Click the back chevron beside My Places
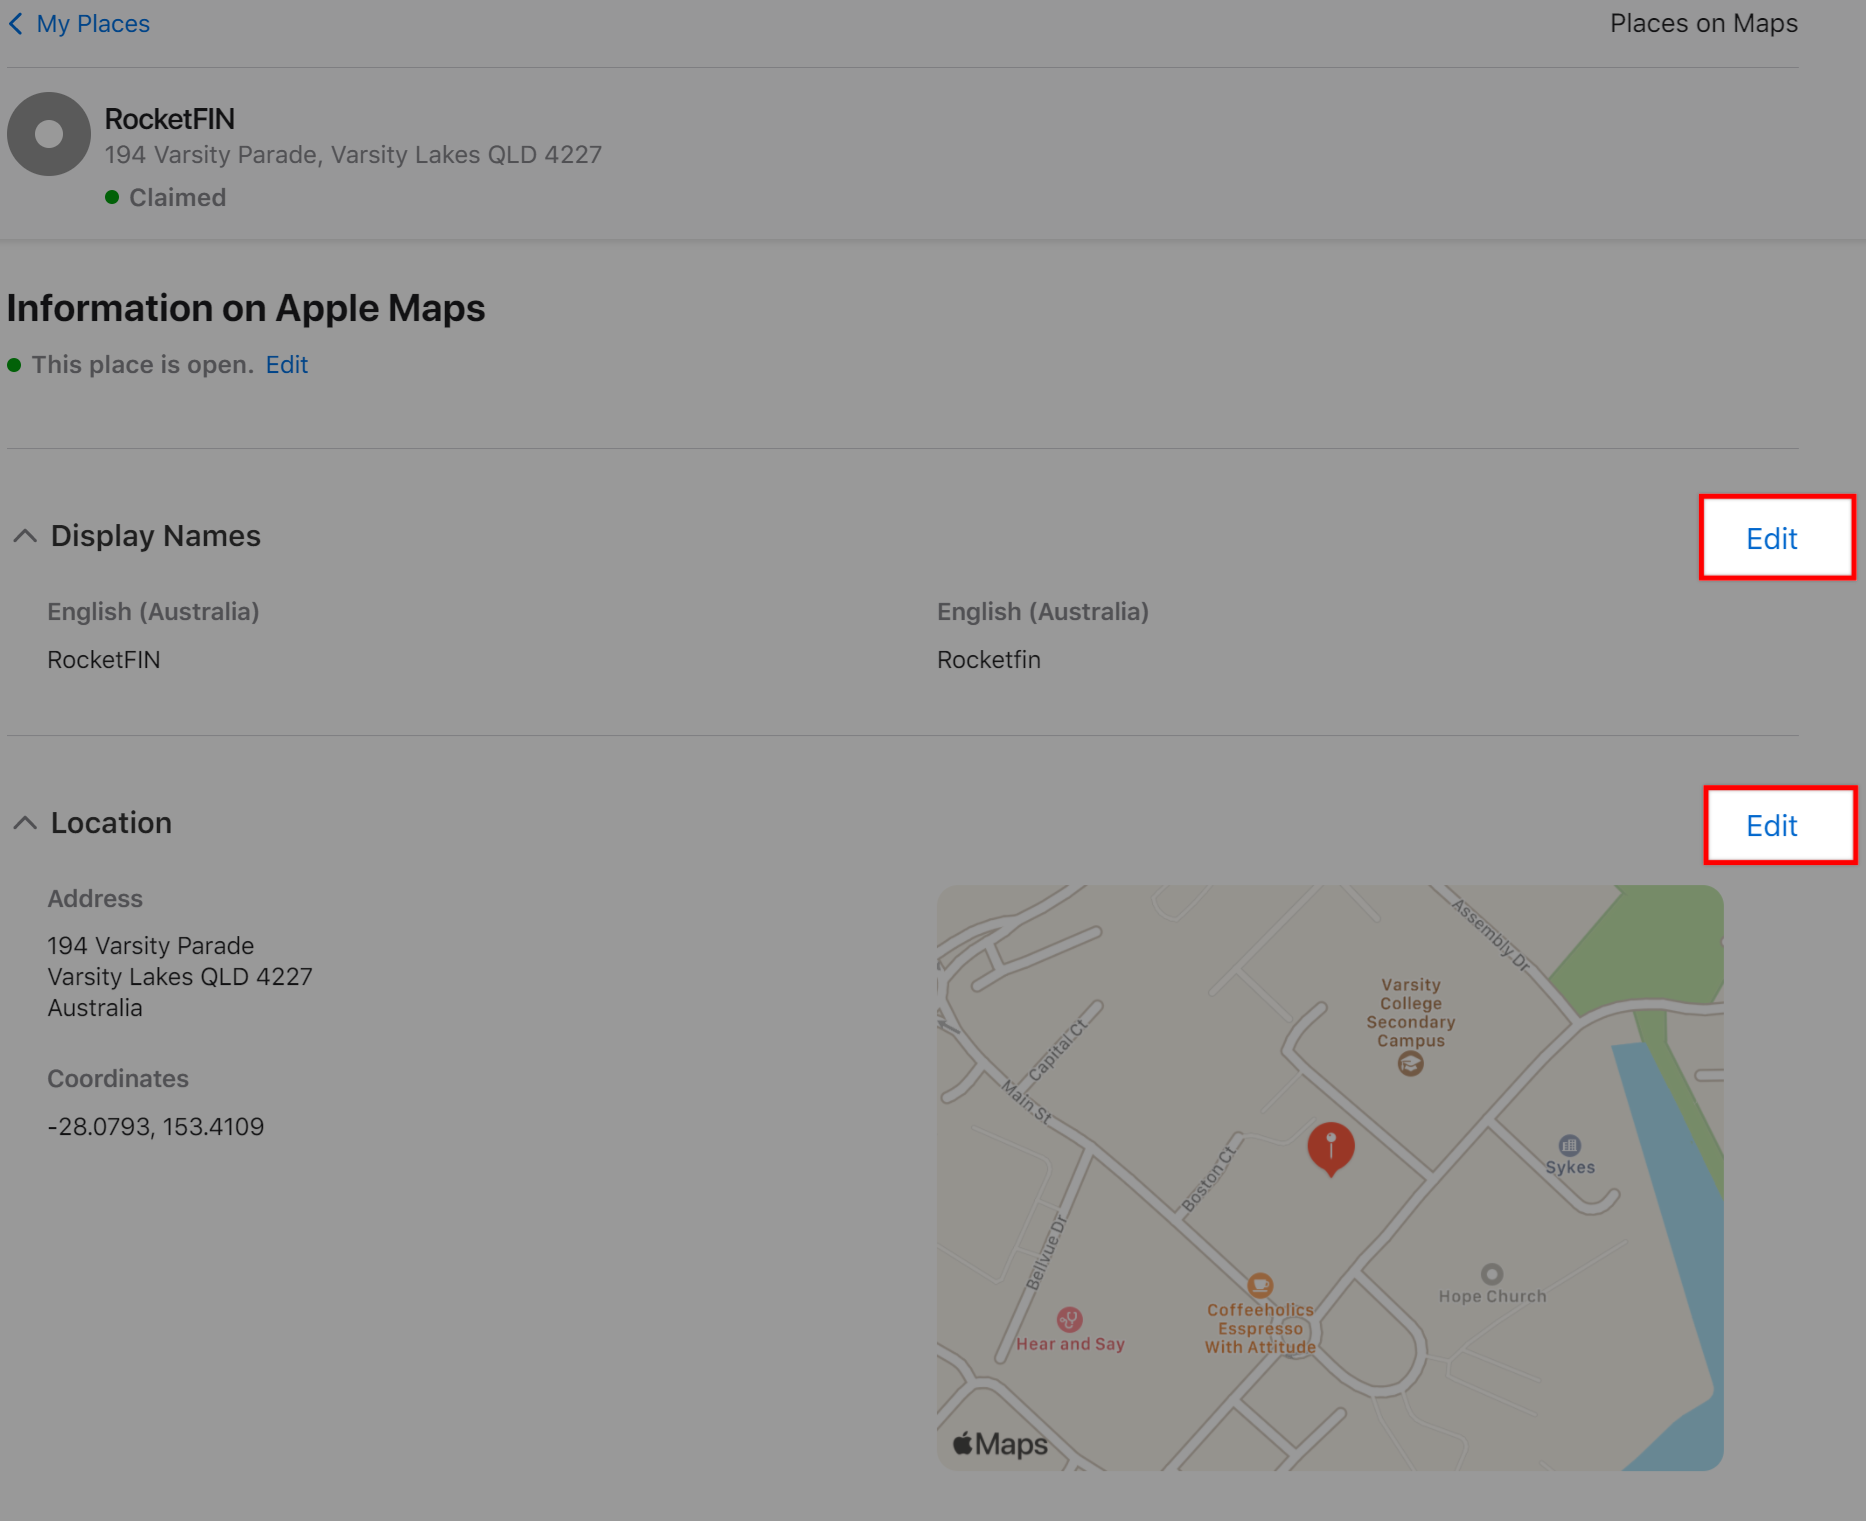Screen dimensions: 1866x1521 [x=16, y=23]
